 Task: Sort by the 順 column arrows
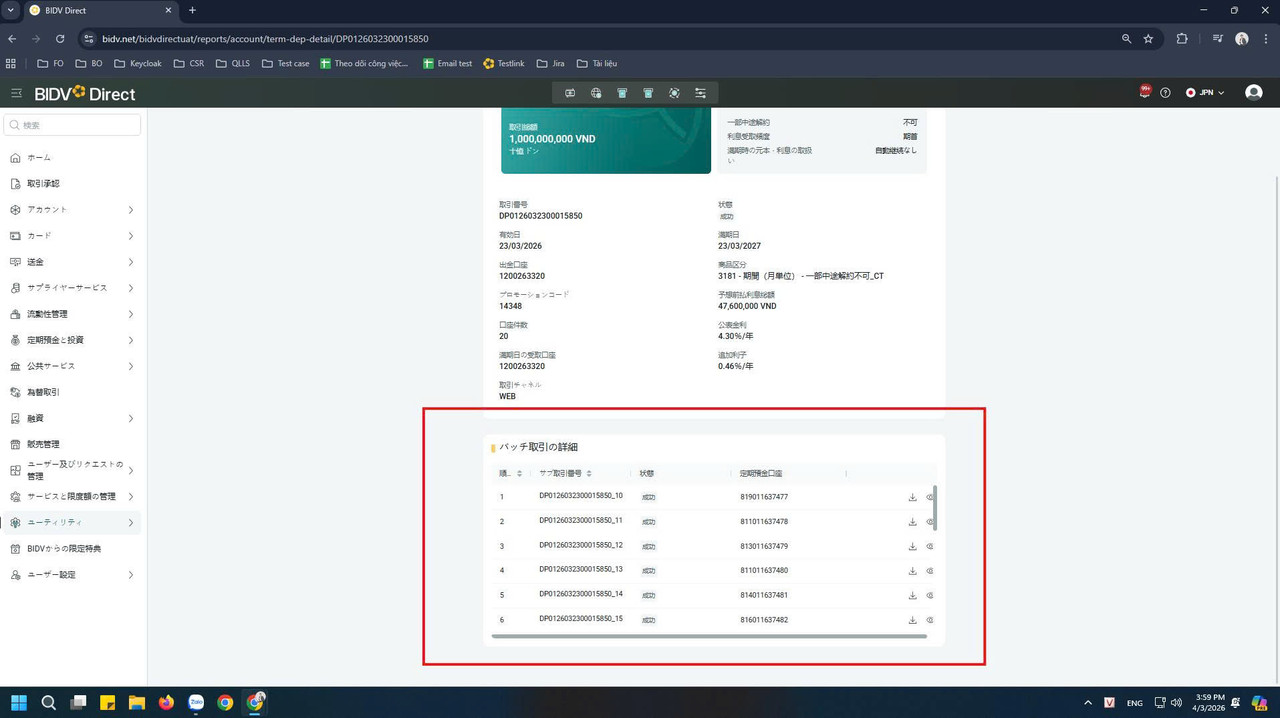coord(519,473)
